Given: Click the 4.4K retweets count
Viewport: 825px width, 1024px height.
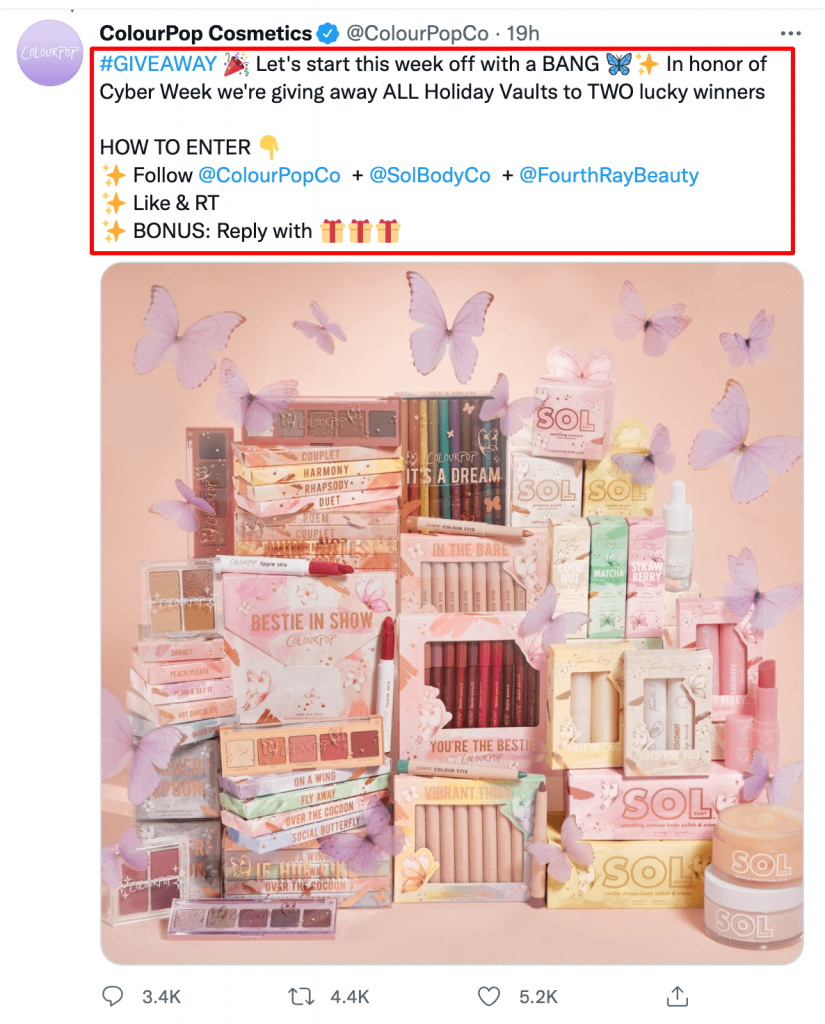Looking at the screenshot, I should [349, 997].
